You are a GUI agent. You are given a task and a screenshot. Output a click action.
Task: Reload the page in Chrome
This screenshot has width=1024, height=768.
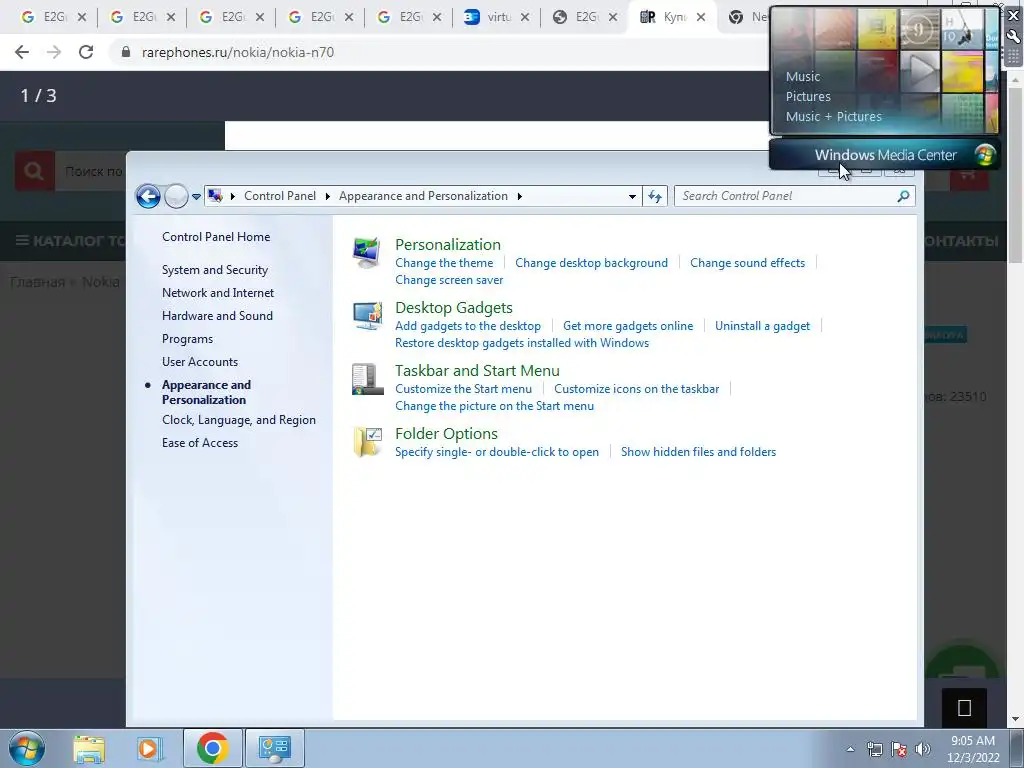point(86,52)
